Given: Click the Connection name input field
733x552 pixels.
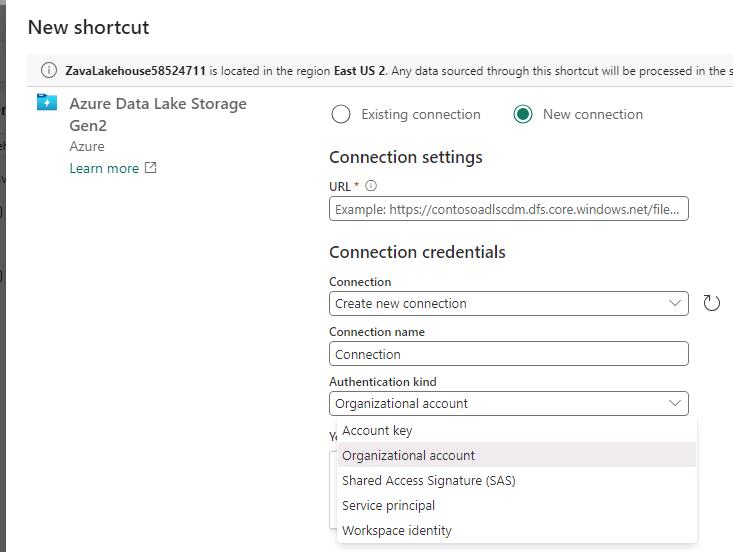Looking at the screenshot, I should point(509,354).
